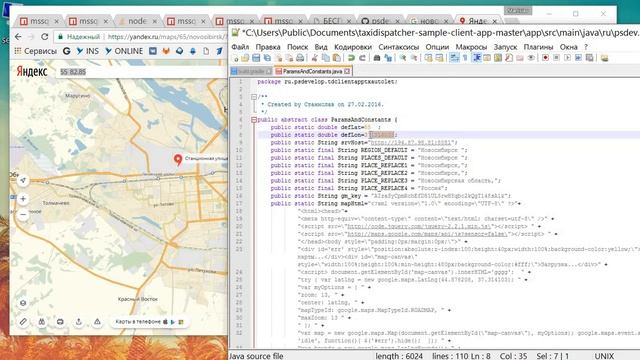The width and height of the screenshot is (640, 360).
Task: Toggle Word Wrap in the Notepad++ toolbar
Action: [454, 58]
